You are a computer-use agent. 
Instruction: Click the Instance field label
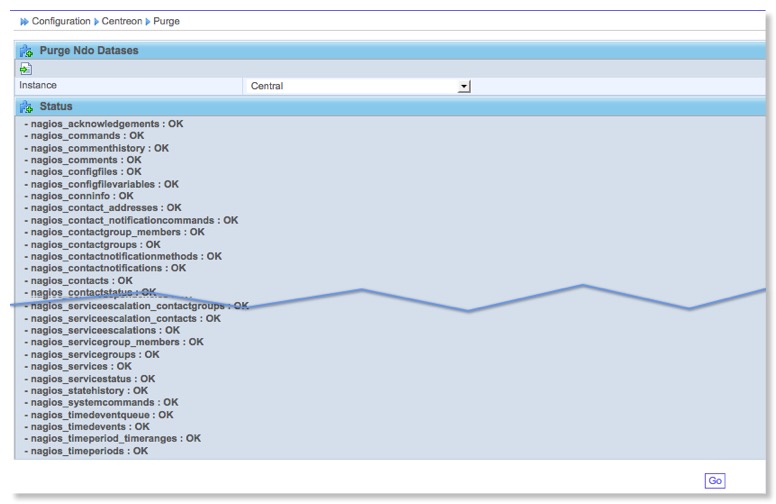pyautogui.click(x=38, y=86)
